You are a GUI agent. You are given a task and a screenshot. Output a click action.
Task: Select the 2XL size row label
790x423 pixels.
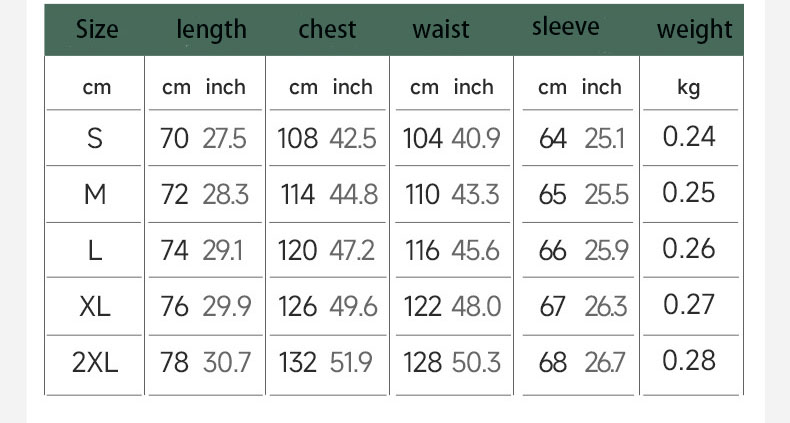click(x=95, y=362)
